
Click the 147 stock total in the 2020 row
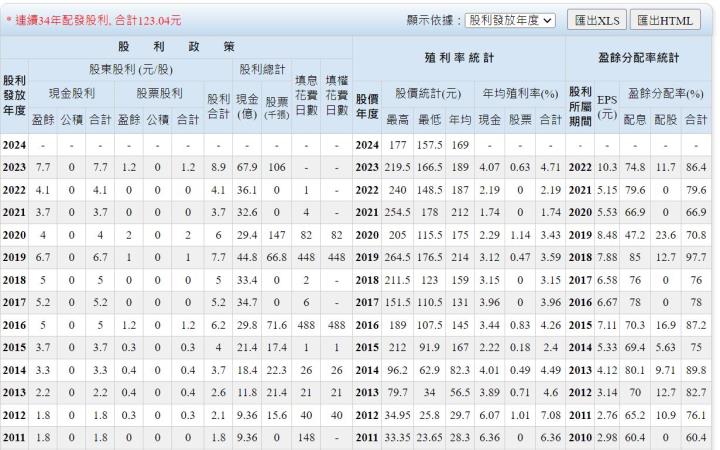[x=276, y=235]
